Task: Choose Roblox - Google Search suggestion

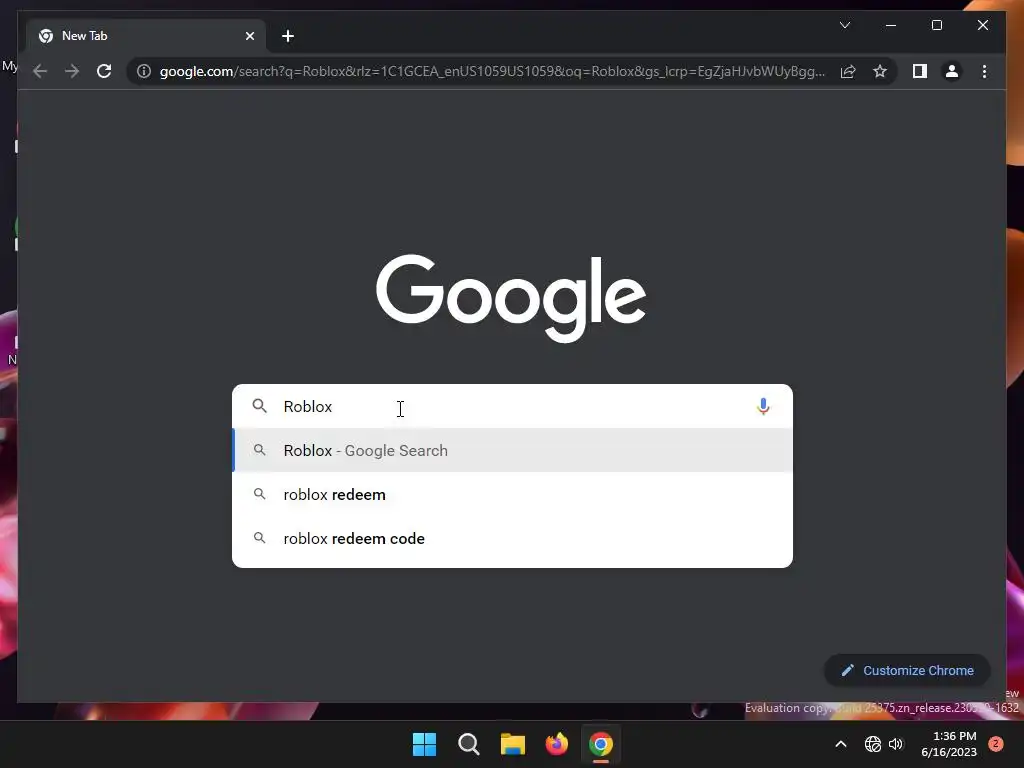Action: [512, 451]
